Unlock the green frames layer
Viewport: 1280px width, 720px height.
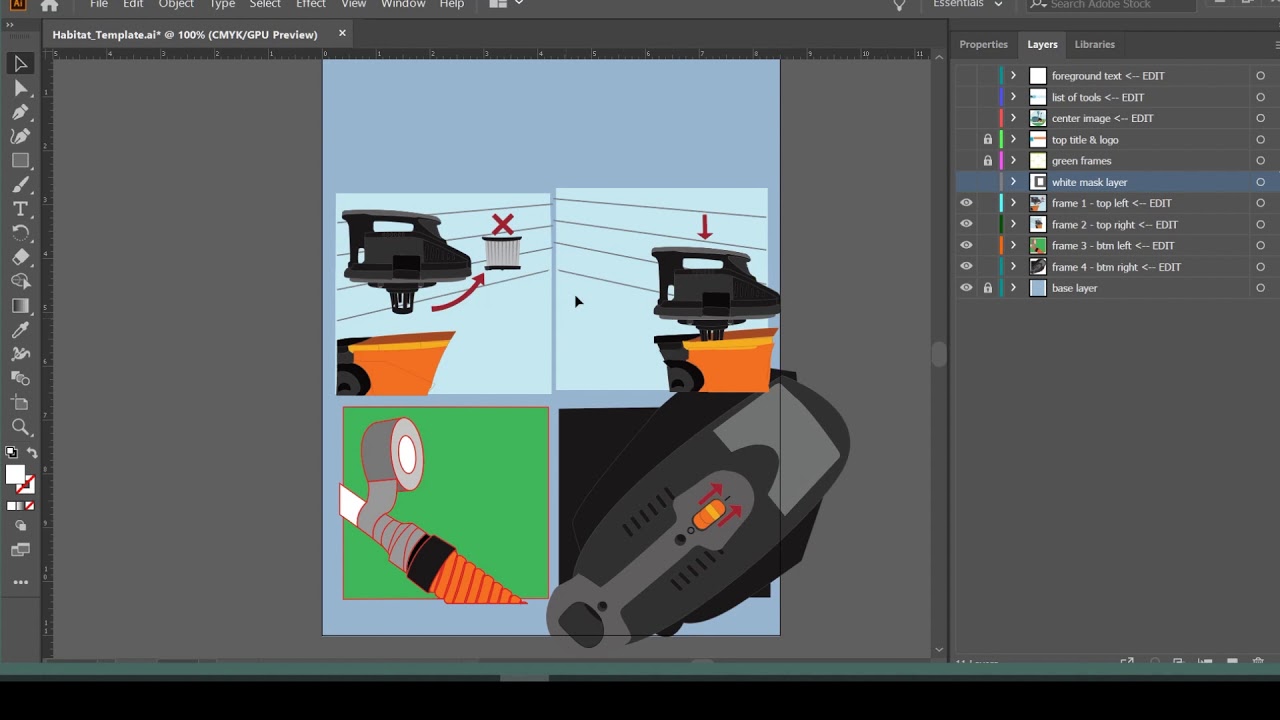coord(988,161)
